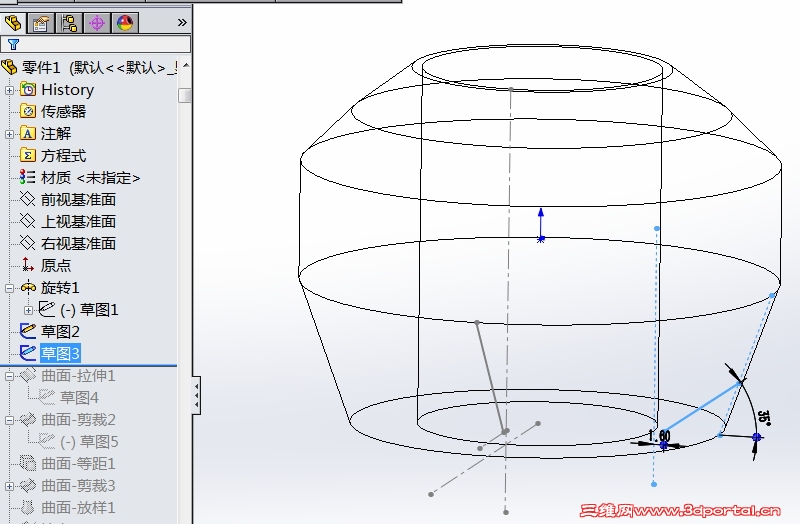Select the 曲面-拉伸1 surface extrude icon
Screen dimensions: 800x524
coord(28,376)
